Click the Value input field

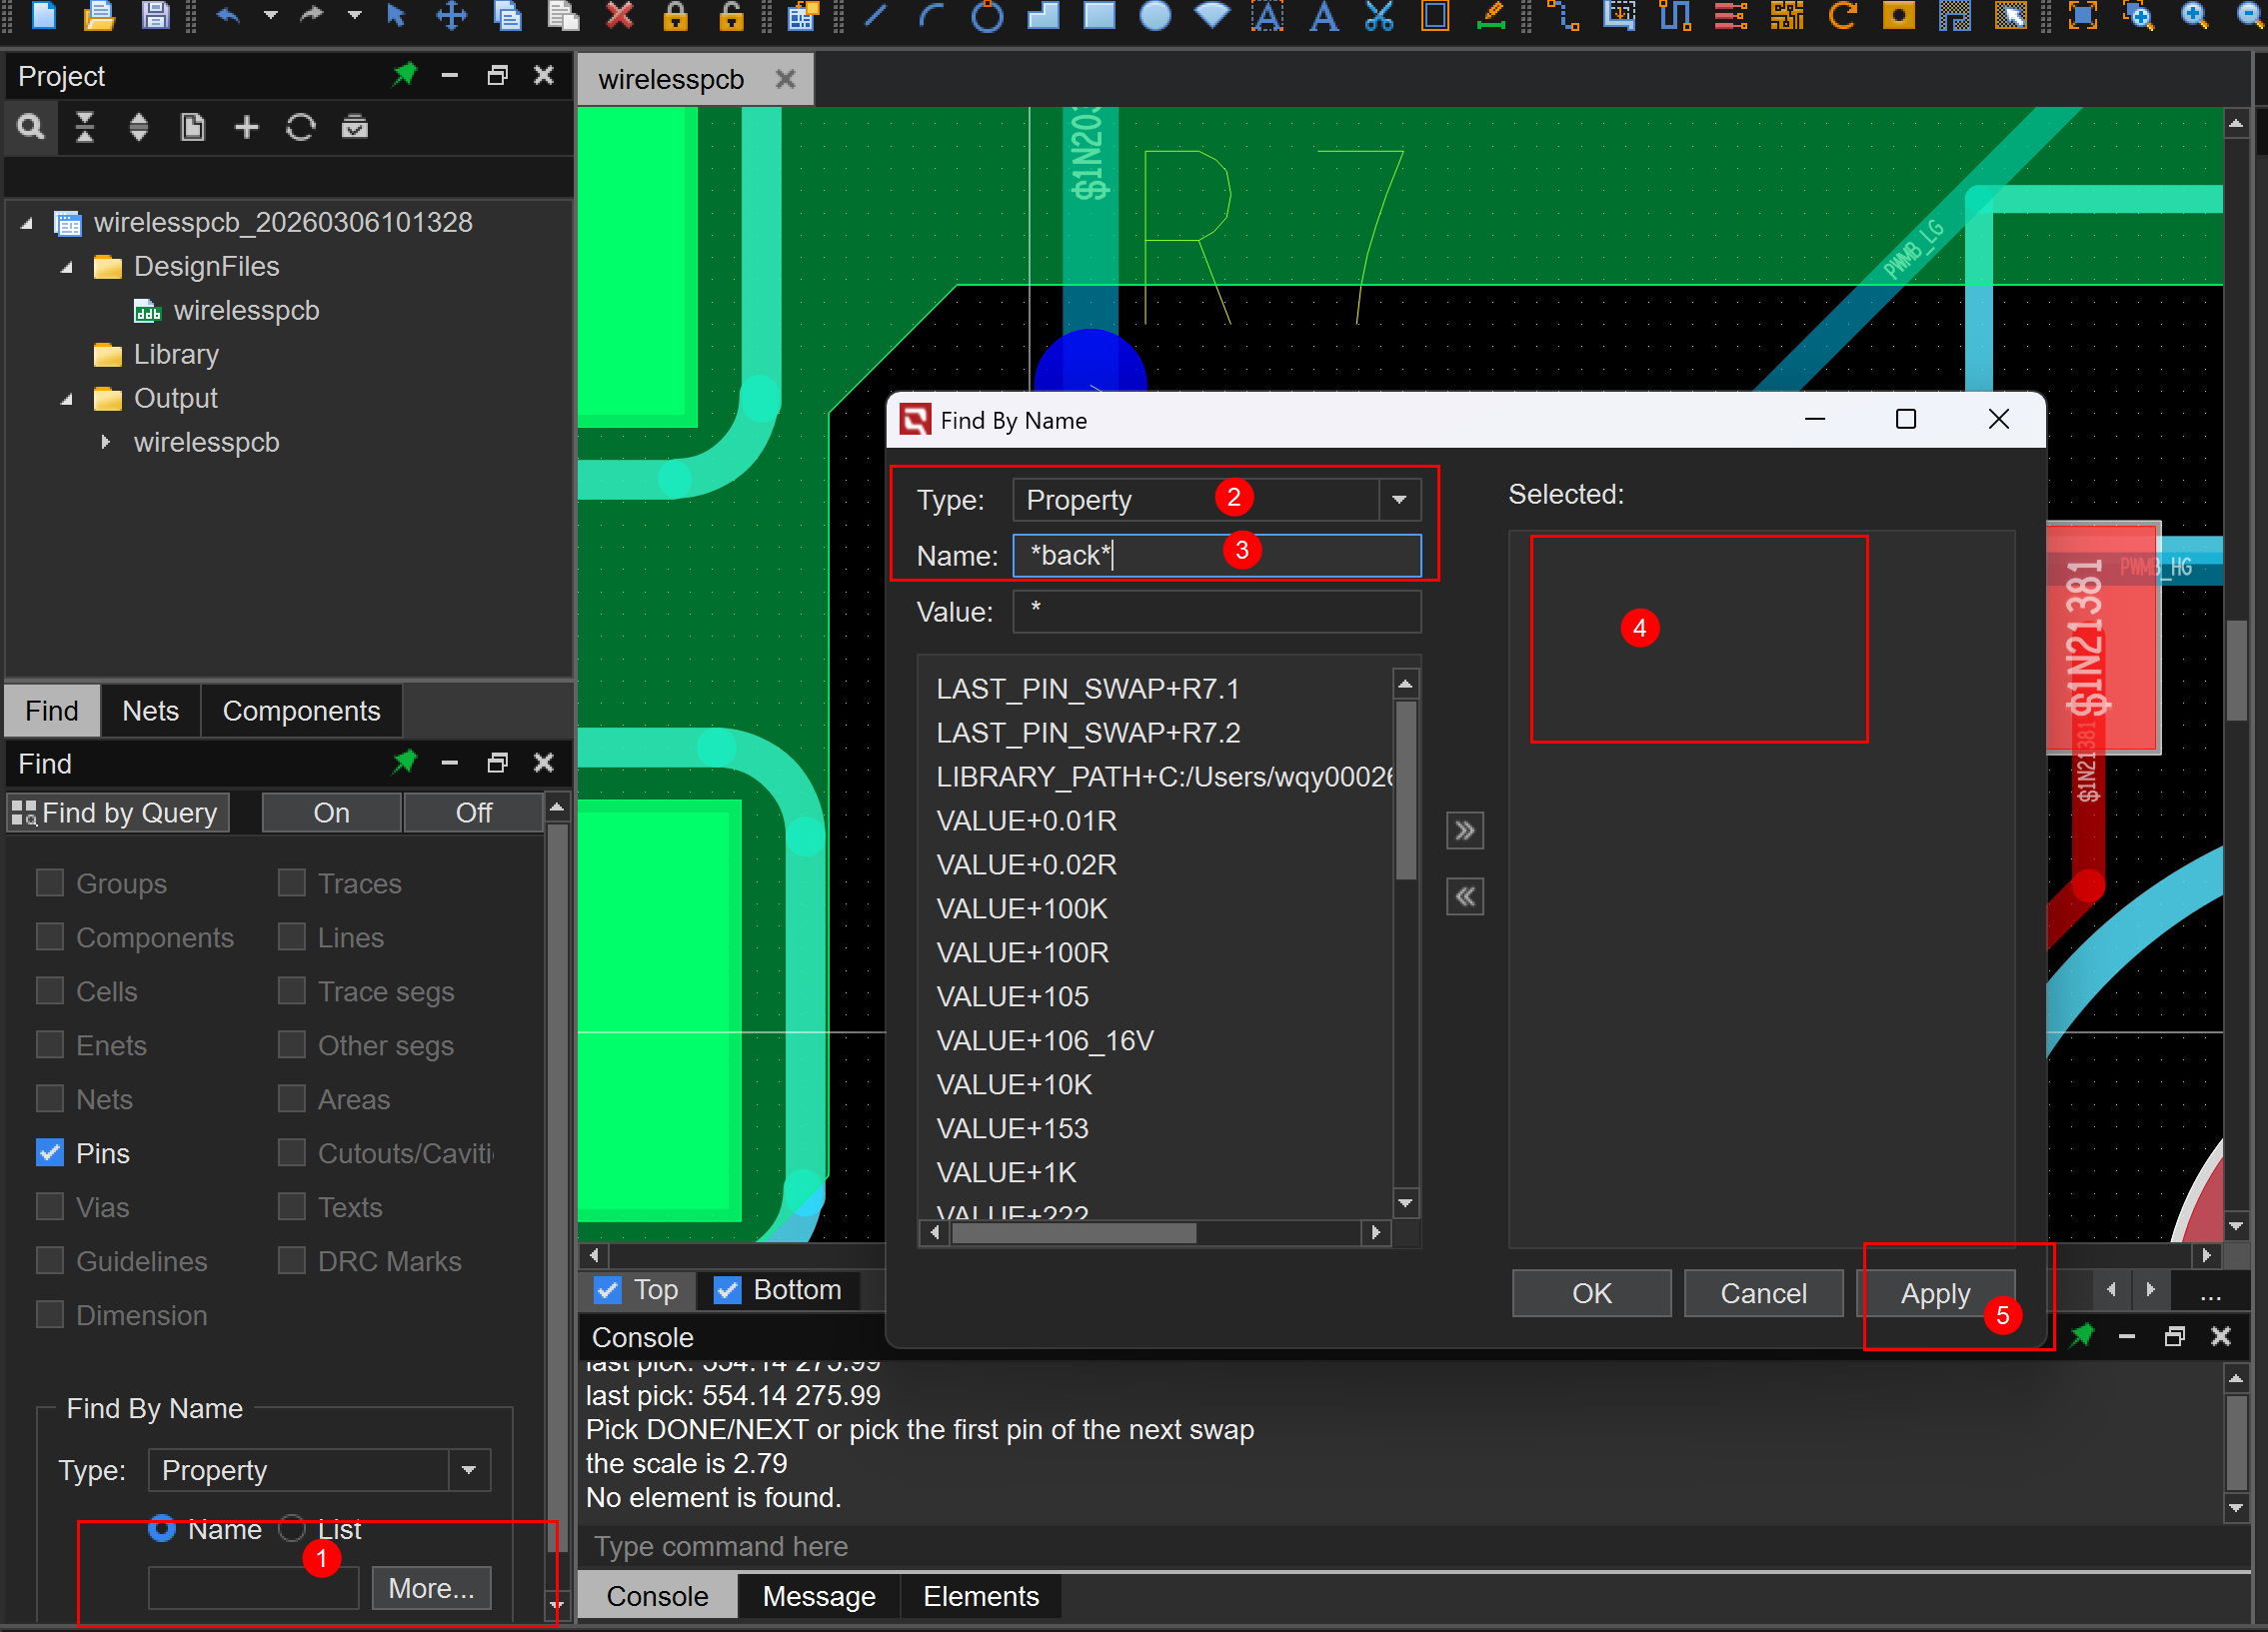[1216, 611]
